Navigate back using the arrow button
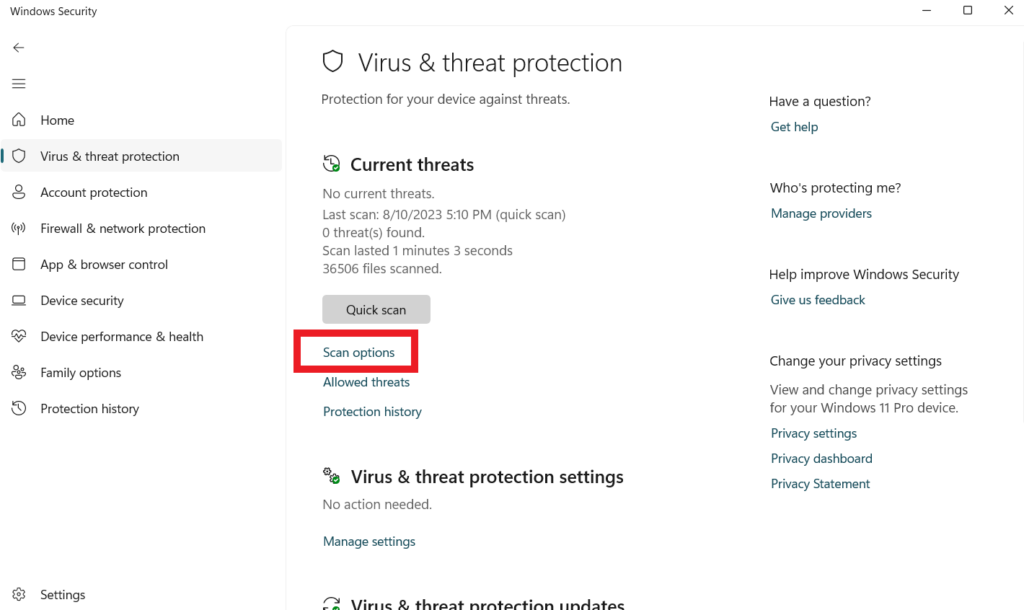1024x610 pixels. point(18,47)
